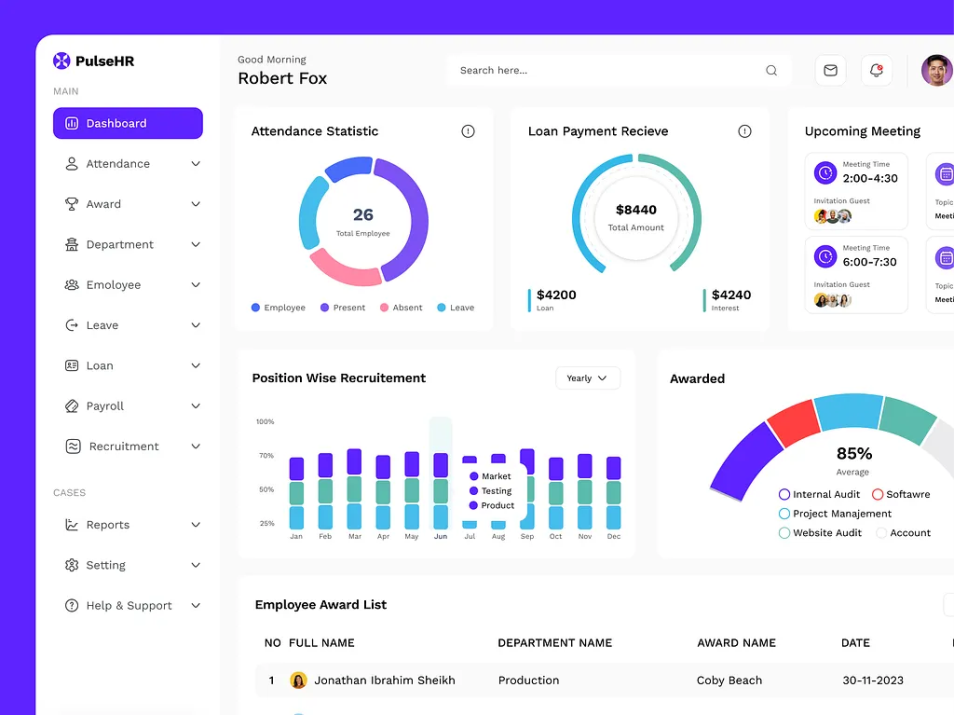This screenshot has width=954, height=715.
Task: Expand the Emoloyee menu chevron
Action: click(196, 285)
